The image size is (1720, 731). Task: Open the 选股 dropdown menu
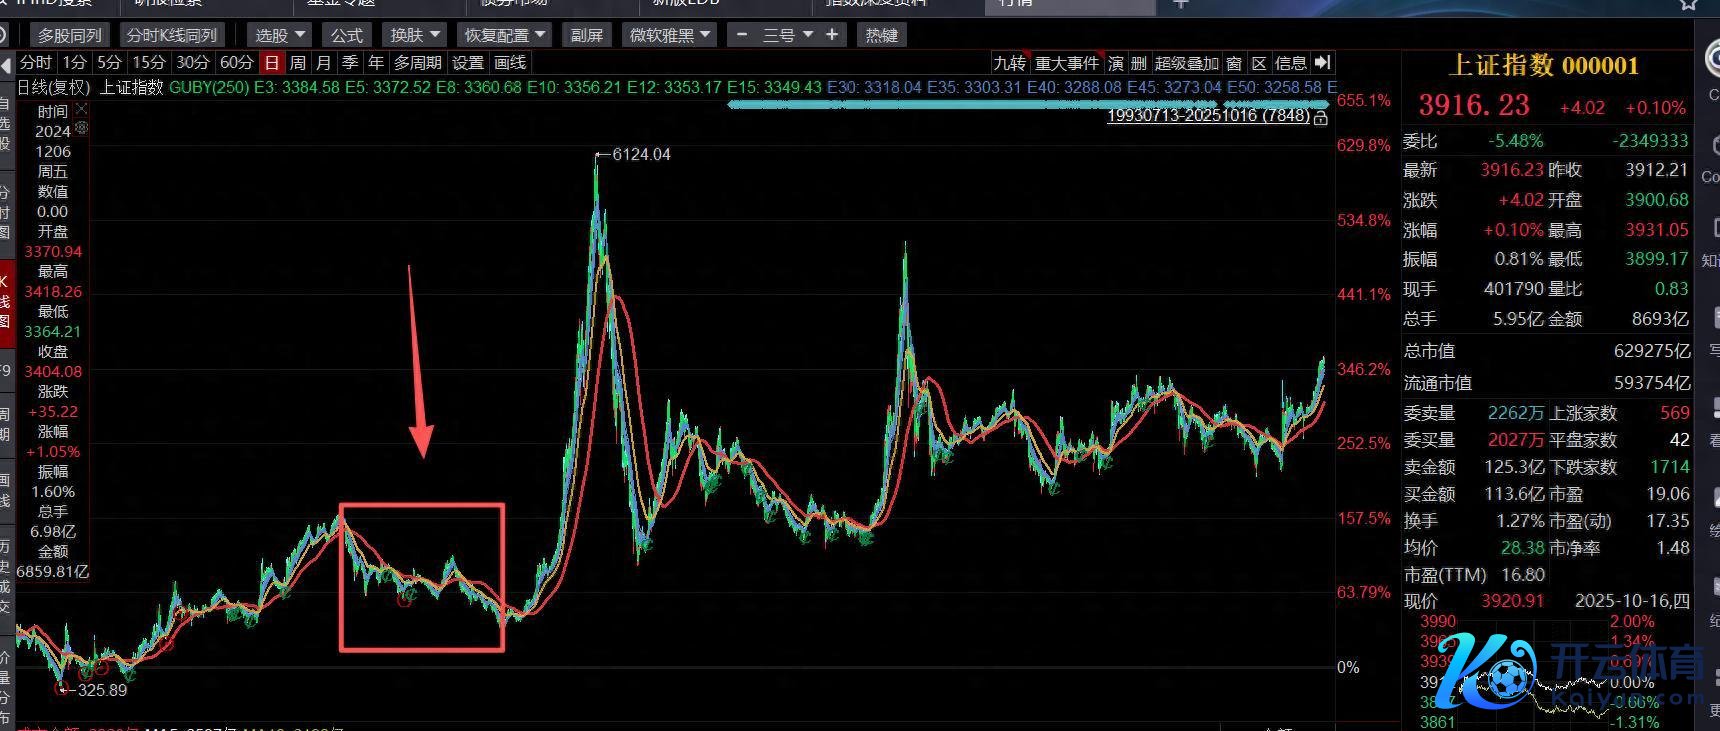(279, 35)
